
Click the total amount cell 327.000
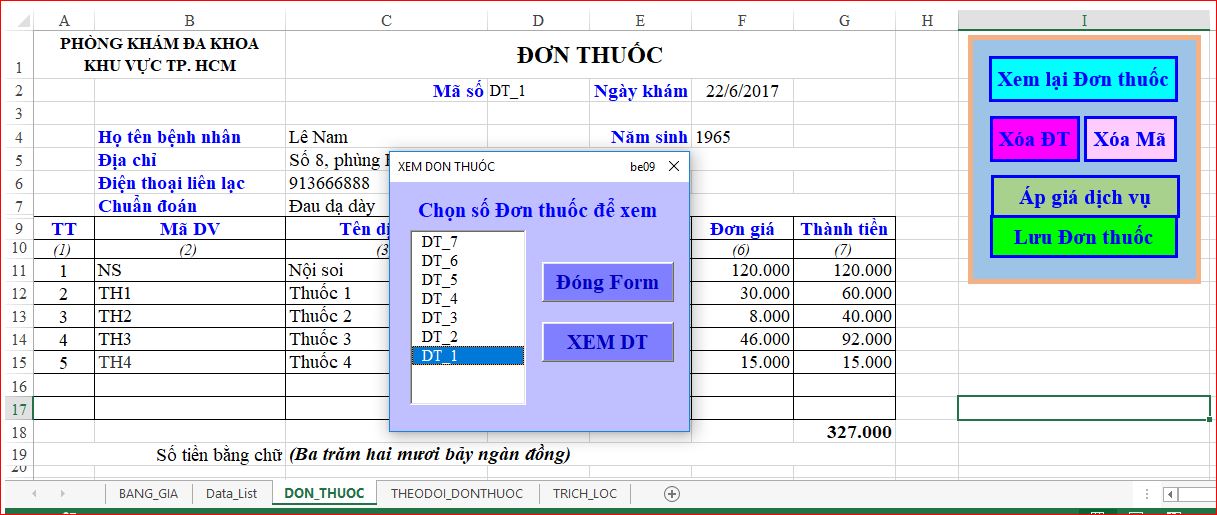coord(844,432)
